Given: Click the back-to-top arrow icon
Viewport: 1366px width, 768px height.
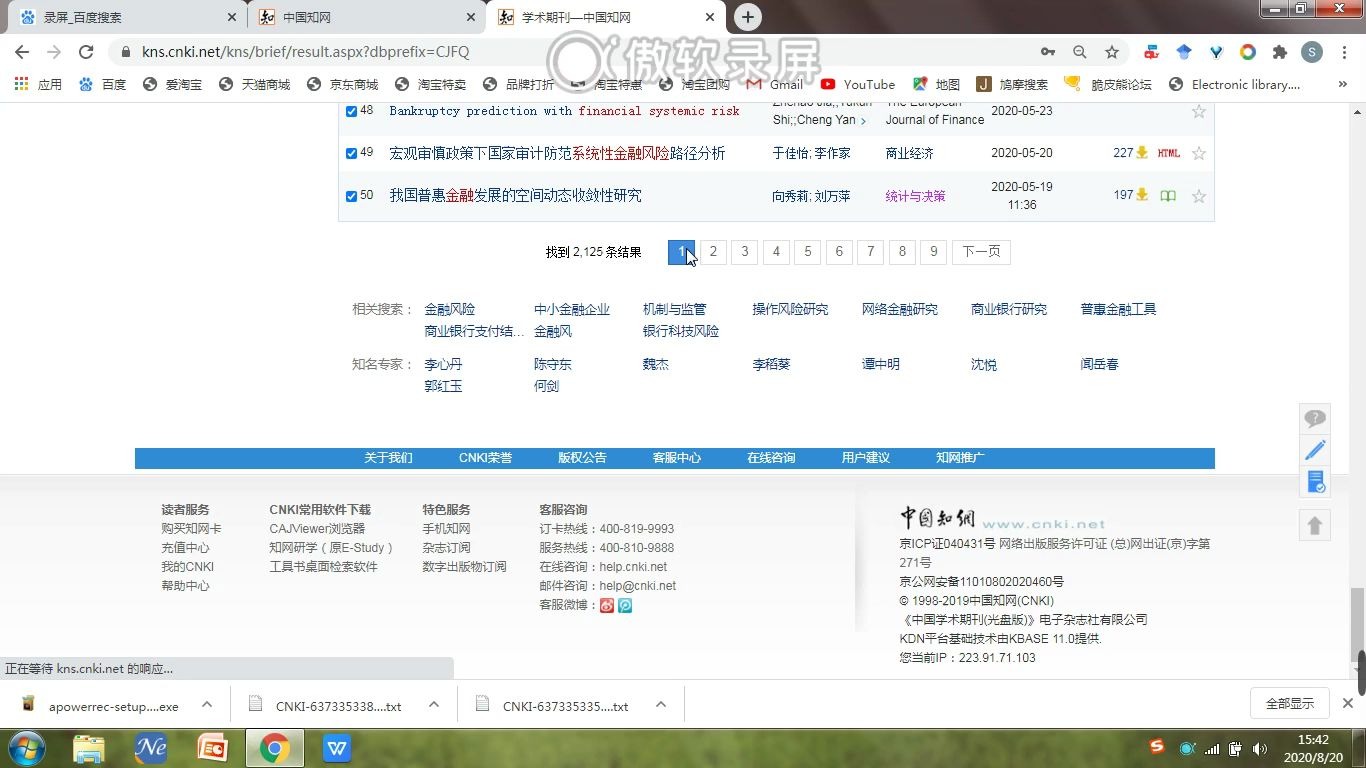Looking at the screenshot, I should (x=1315, y=525).
